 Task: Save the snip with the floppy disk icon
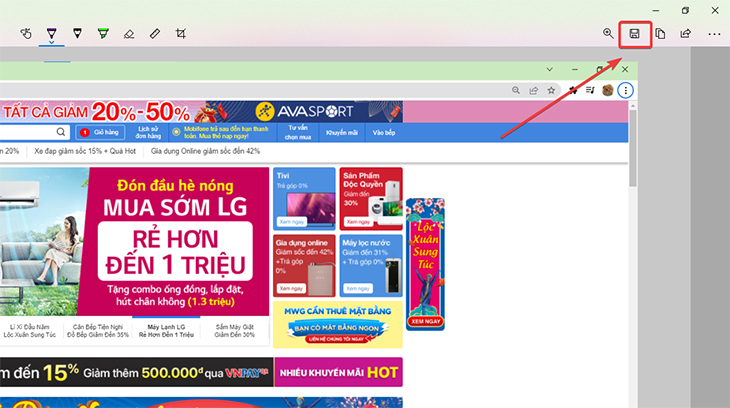634,34
